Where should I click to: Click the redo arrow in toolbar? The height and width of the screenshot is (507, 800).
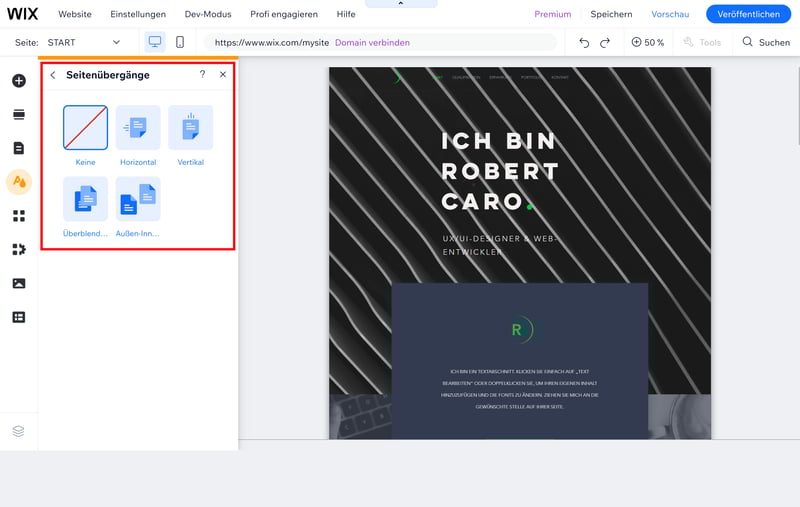605,43
